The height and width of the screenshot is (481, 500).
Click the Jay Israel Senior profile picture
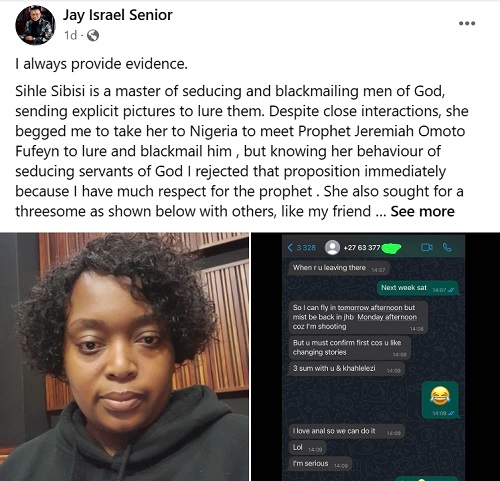coord(35,25)
